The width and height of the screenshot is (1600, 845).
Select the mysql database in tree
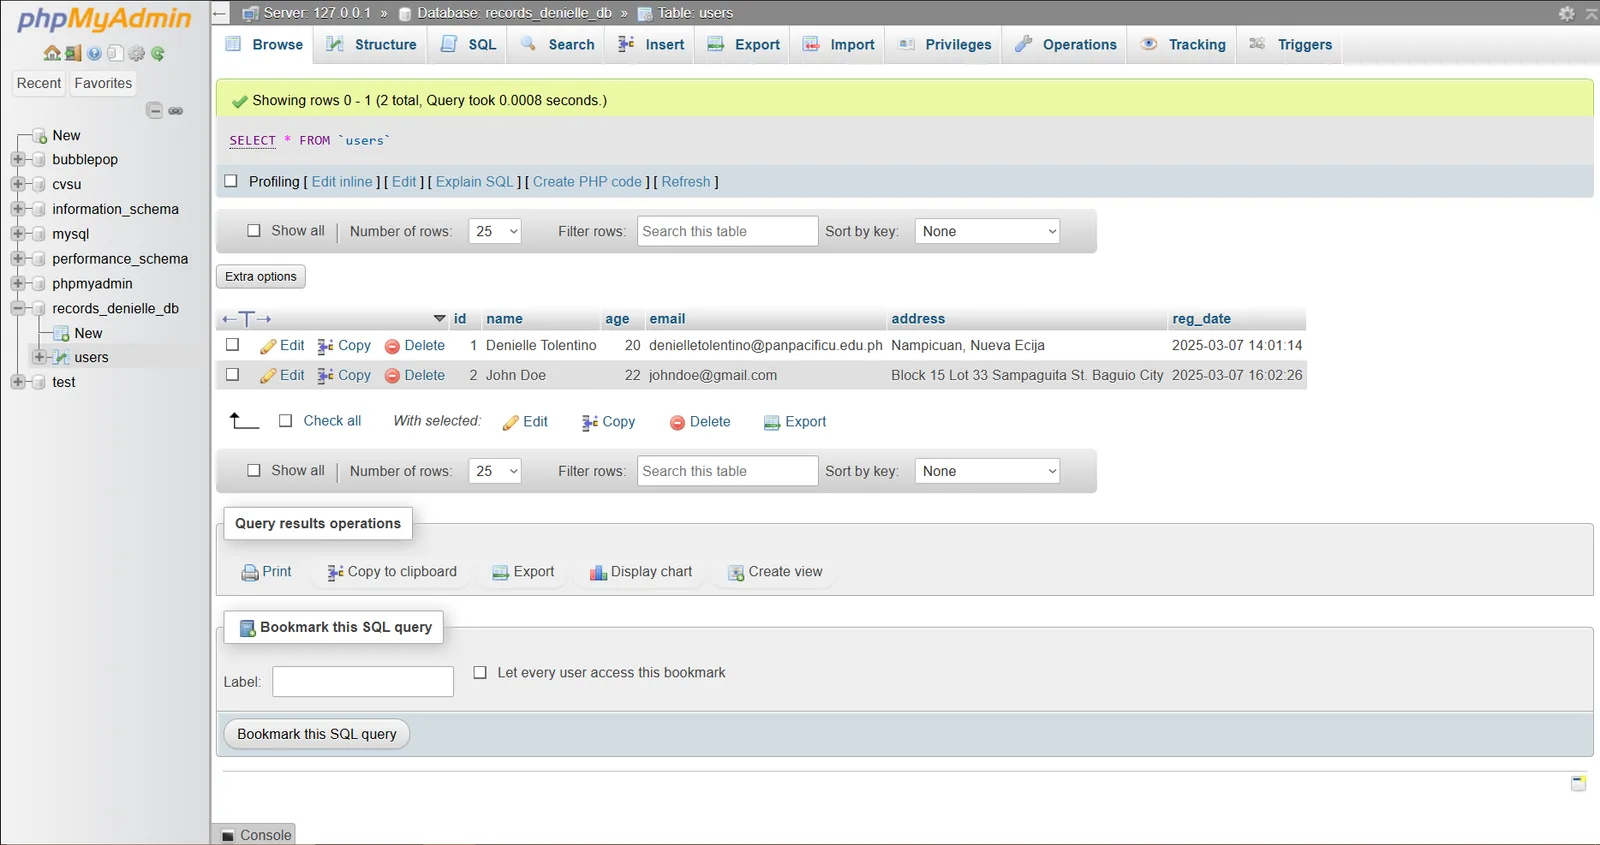pos(70,234)
